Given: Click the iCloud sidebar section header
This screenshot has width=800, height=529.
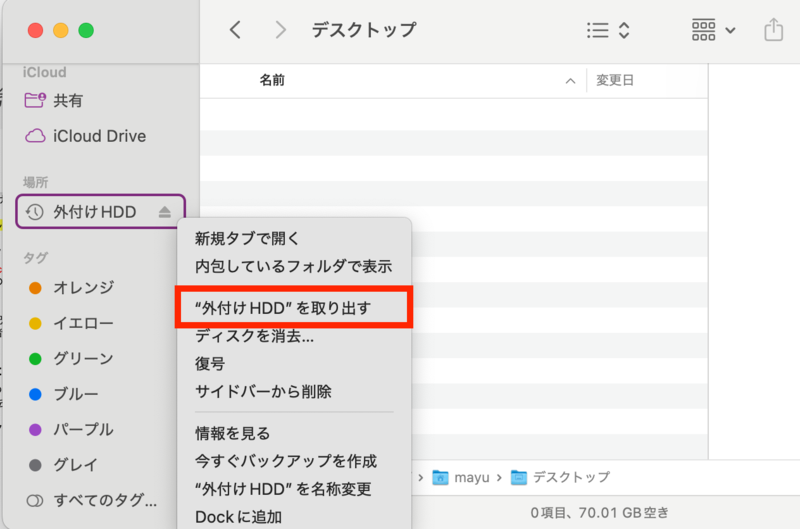Looking at the screenshot, I should 44,72.
